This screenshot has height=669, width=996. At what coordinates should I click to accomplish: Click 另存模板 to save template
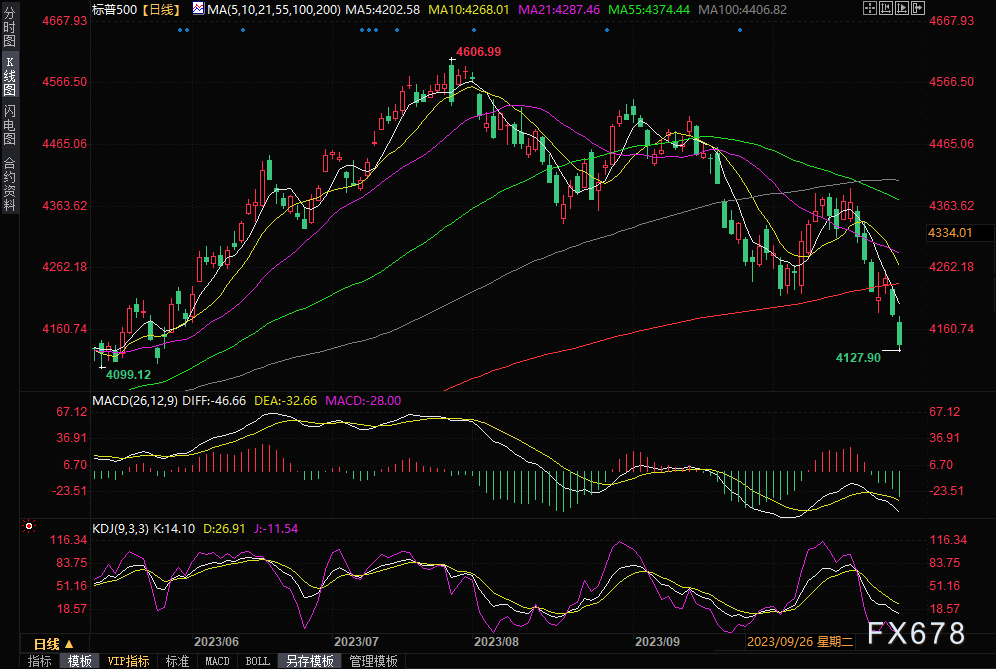(310, 661)
